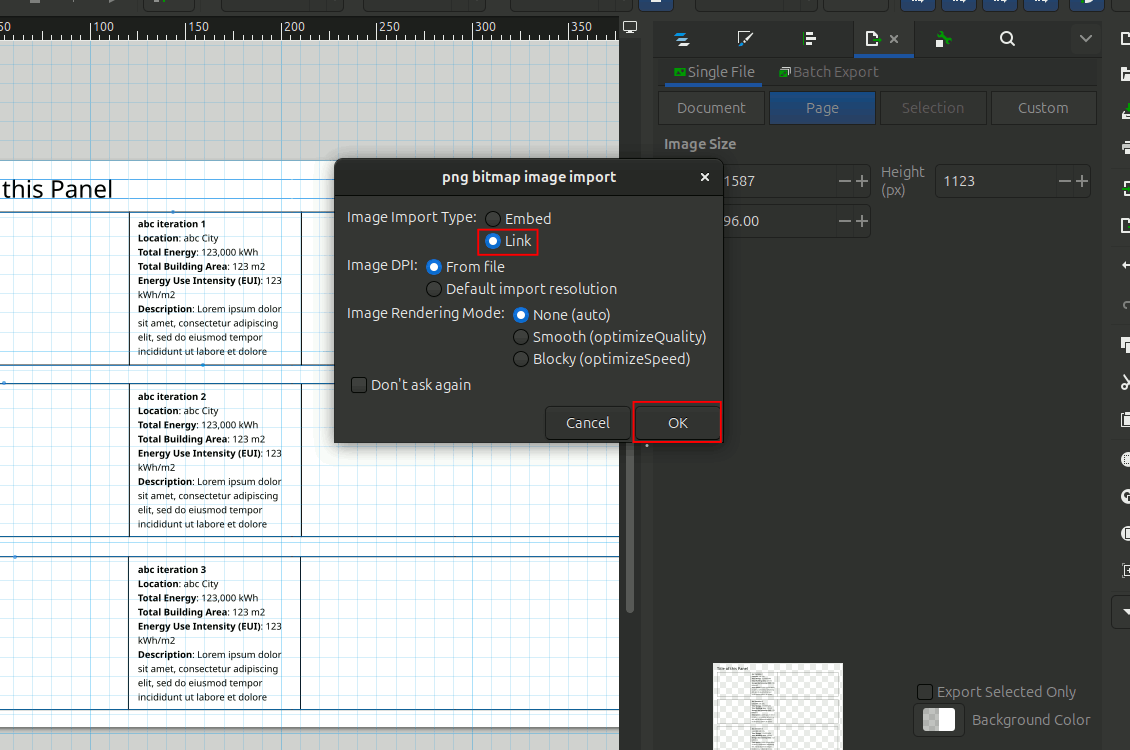Click the scissors Cut icon
Screen dimensions: 1130x750
click(1124, 382)
